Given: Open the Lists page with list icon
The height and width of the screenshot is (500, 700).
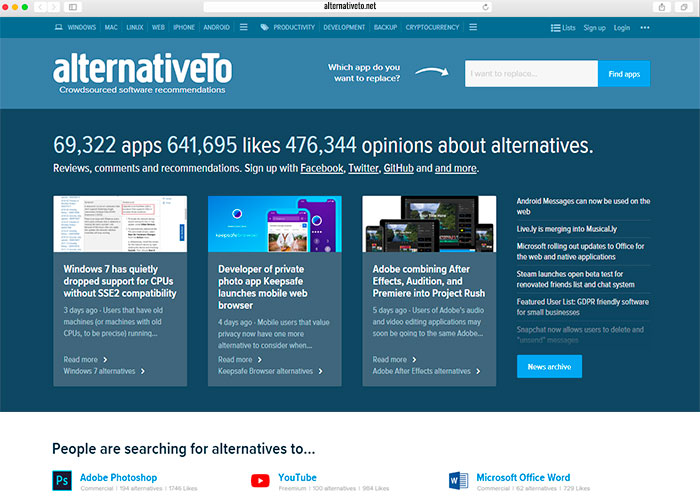Looking at the screenshot, I should (x=563, y=28).
